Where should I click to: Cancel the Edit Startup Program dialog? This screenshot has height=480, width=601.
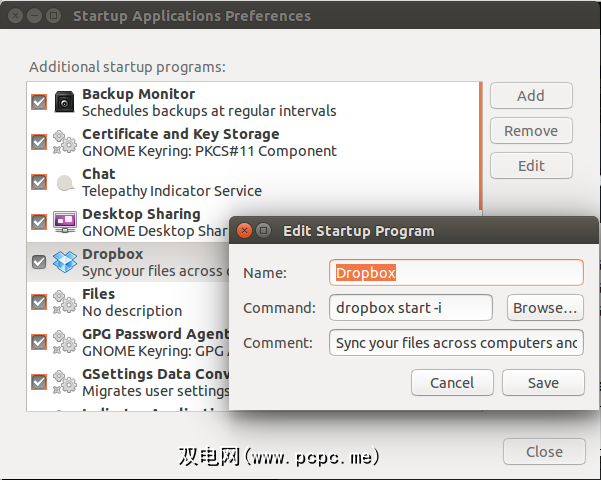pos(452,382)
